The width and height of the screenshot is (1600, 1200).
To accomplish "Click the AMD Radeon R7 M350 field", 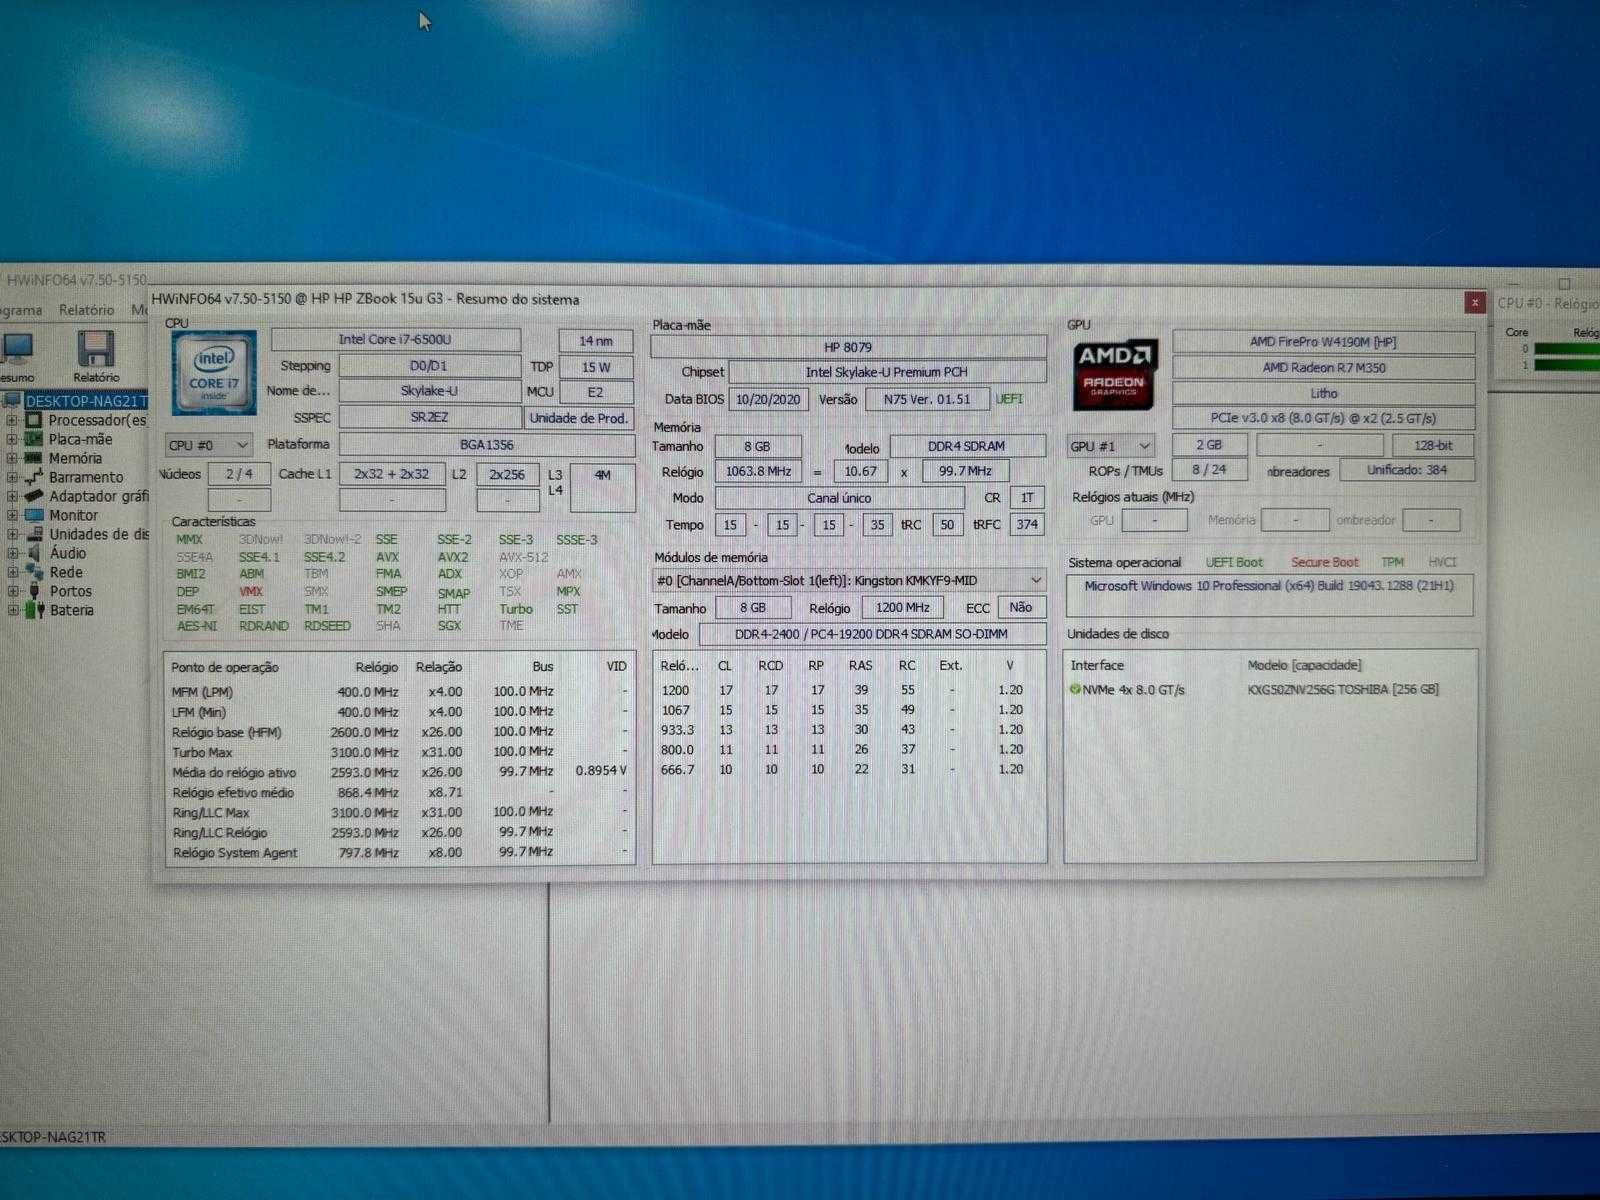I will tap(1323, 368).
